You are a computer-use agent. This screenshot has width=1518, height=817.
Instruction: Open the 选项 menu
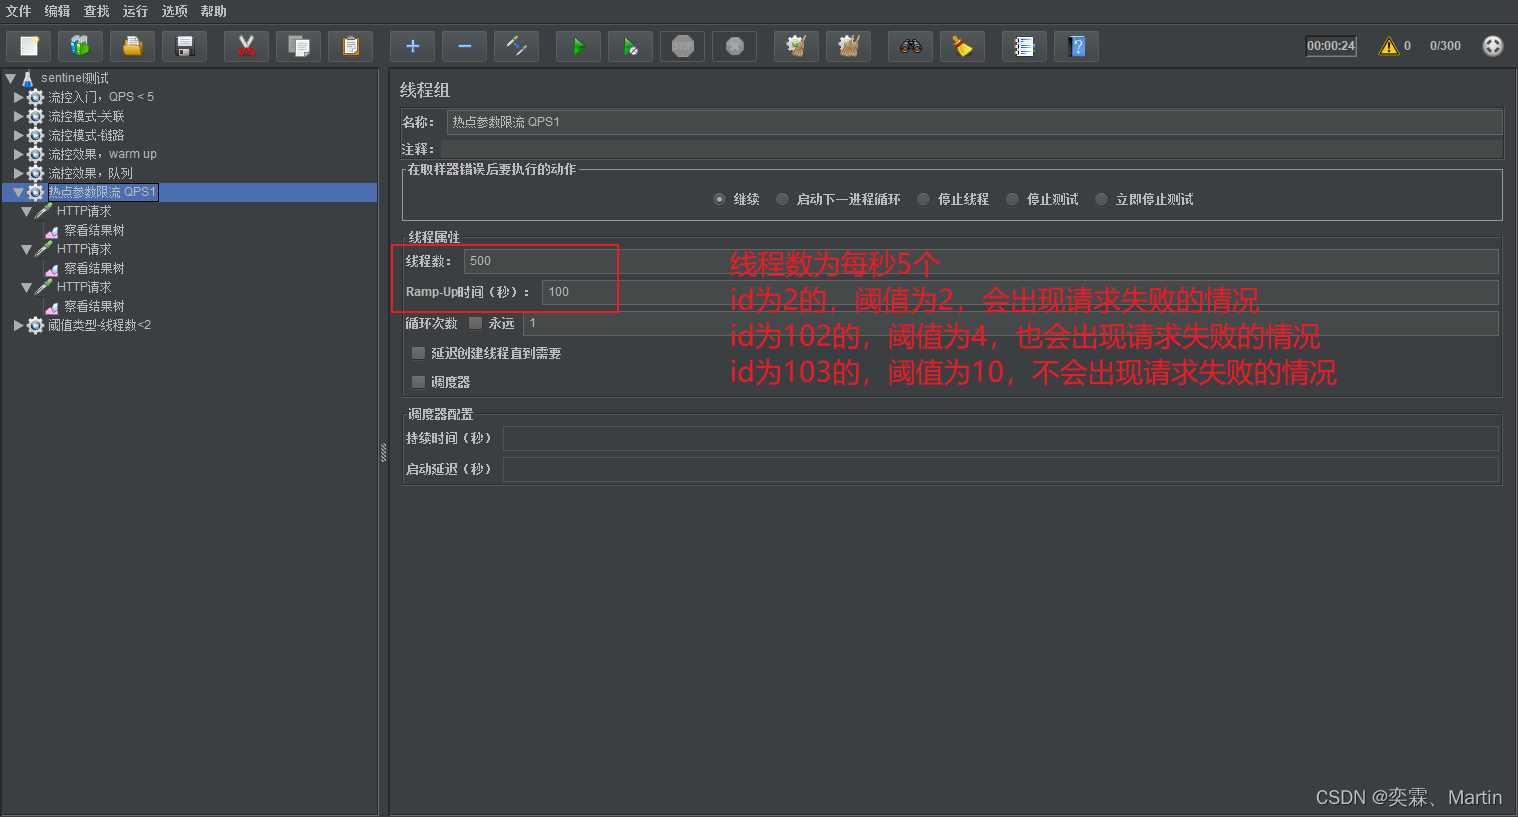(174, 11)
